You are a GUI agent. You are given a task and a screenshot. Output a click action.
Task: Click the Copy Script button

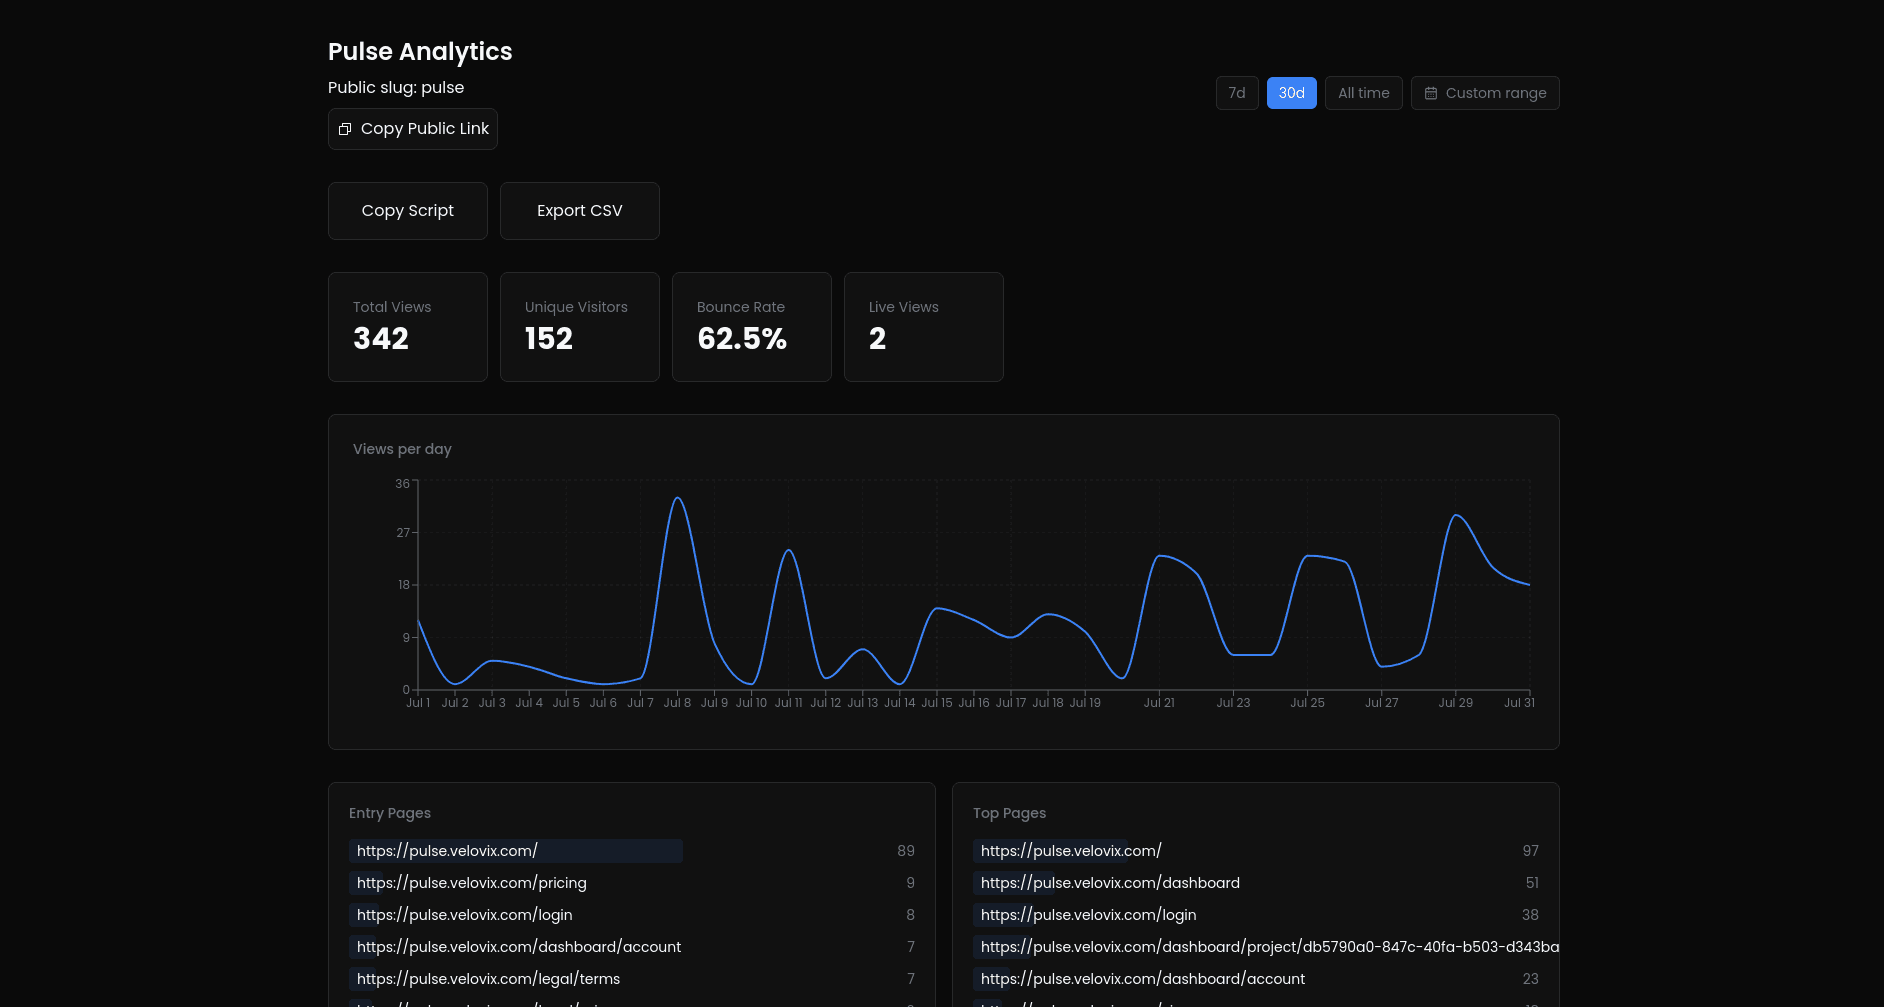coord(408,211)
